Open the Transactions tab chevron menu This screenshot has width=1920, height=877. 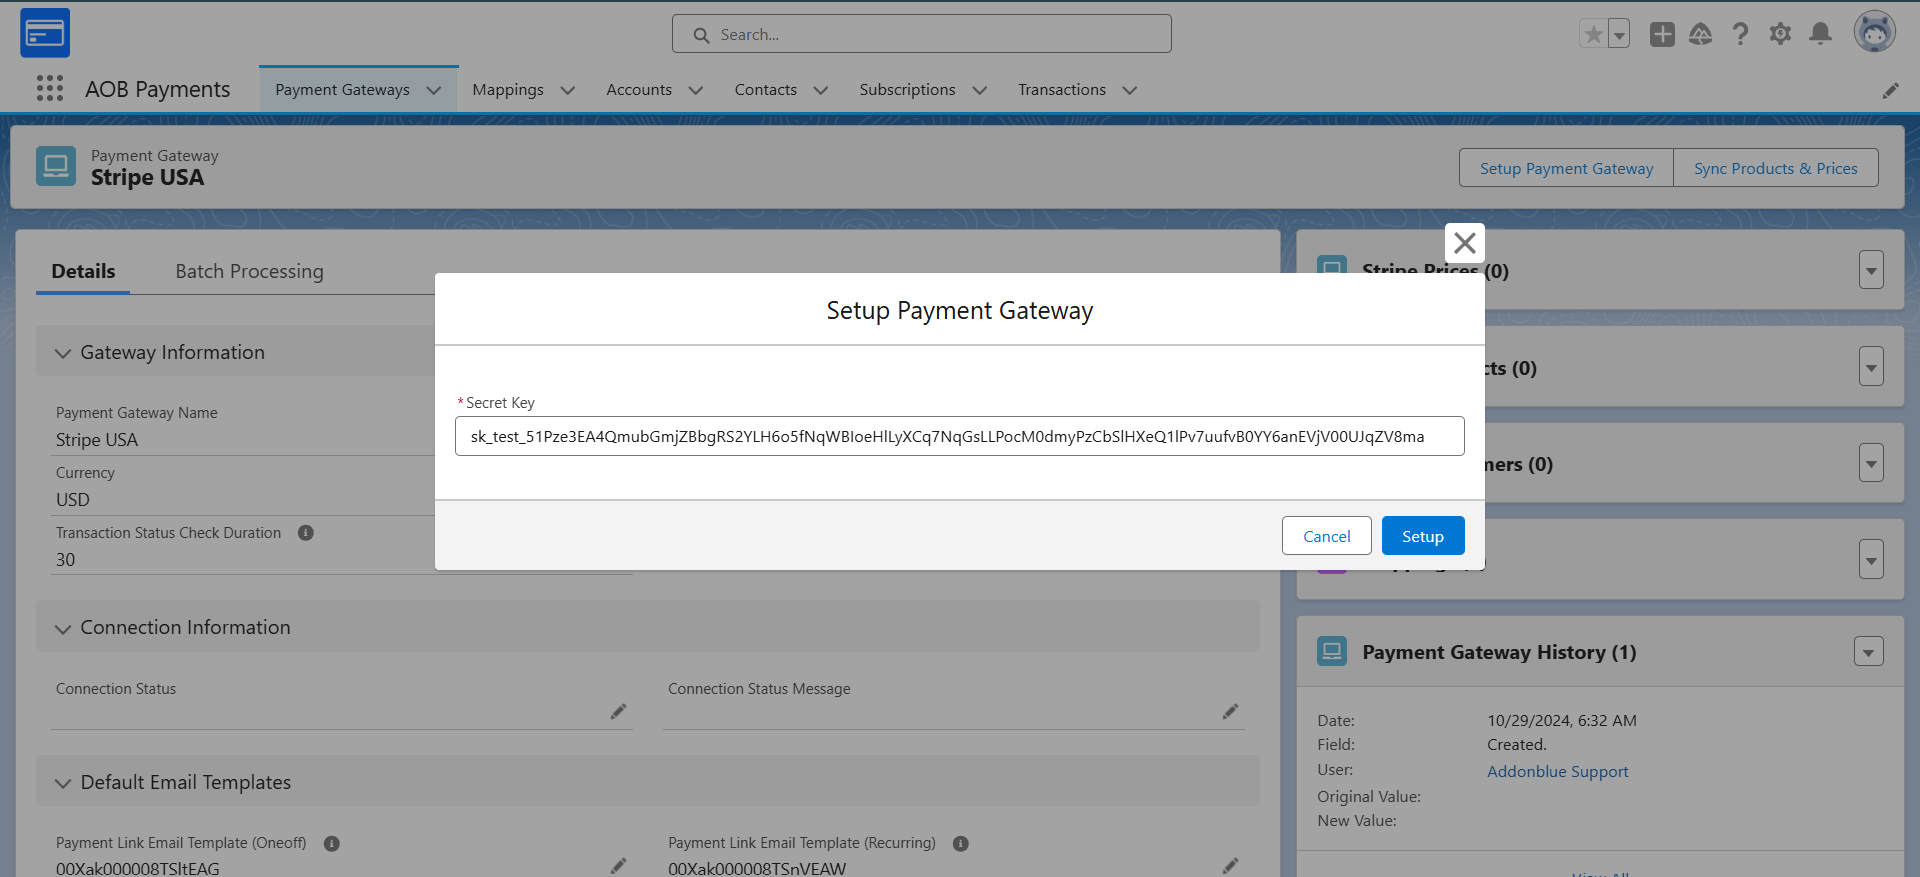(x=1130, y=90)
